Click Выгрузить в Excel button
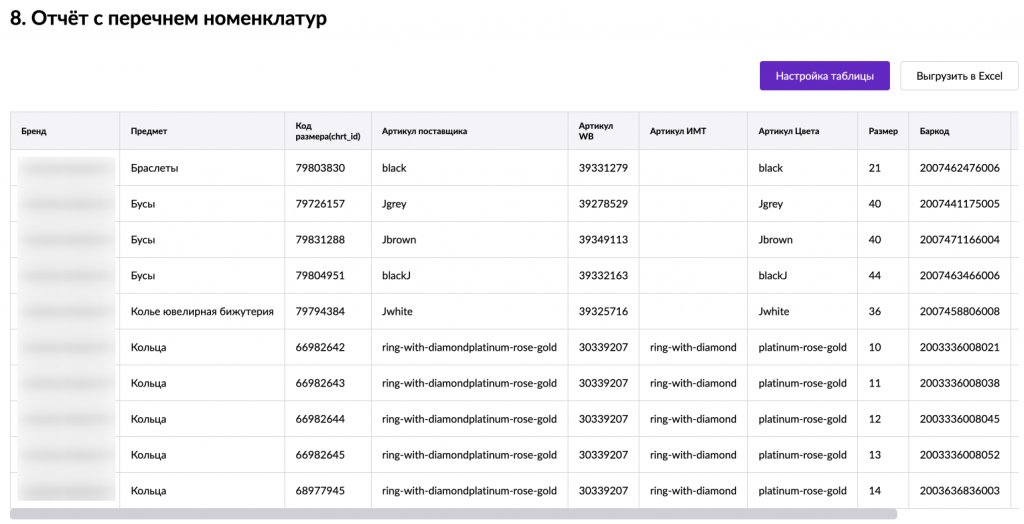1024x524 pixels. point(959,76)
